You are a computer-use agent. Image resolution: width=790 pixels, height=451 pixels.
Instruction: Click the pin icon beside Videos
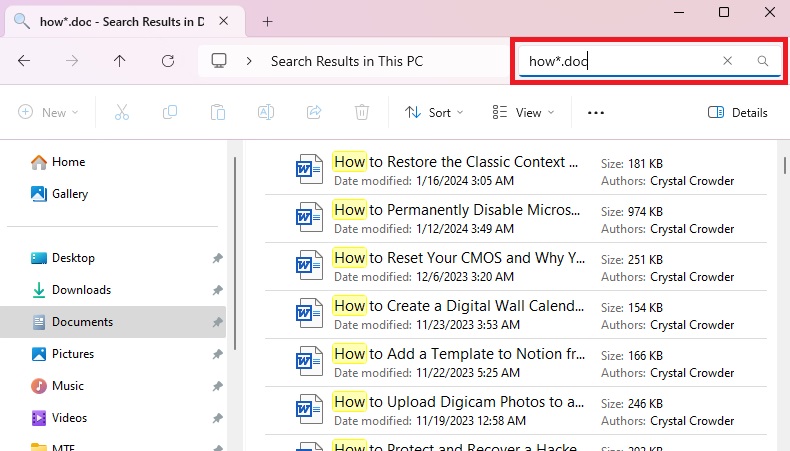[x=217, y=418]
